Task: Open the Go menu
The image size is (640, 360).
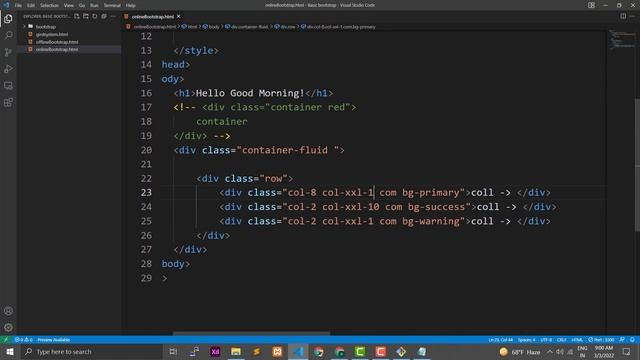Action: point(82,5)
